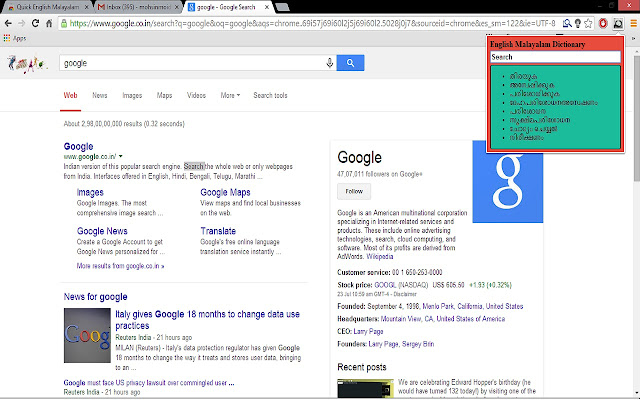Click the Google doodle logo
640x400 pixels.
coord(27,64)
